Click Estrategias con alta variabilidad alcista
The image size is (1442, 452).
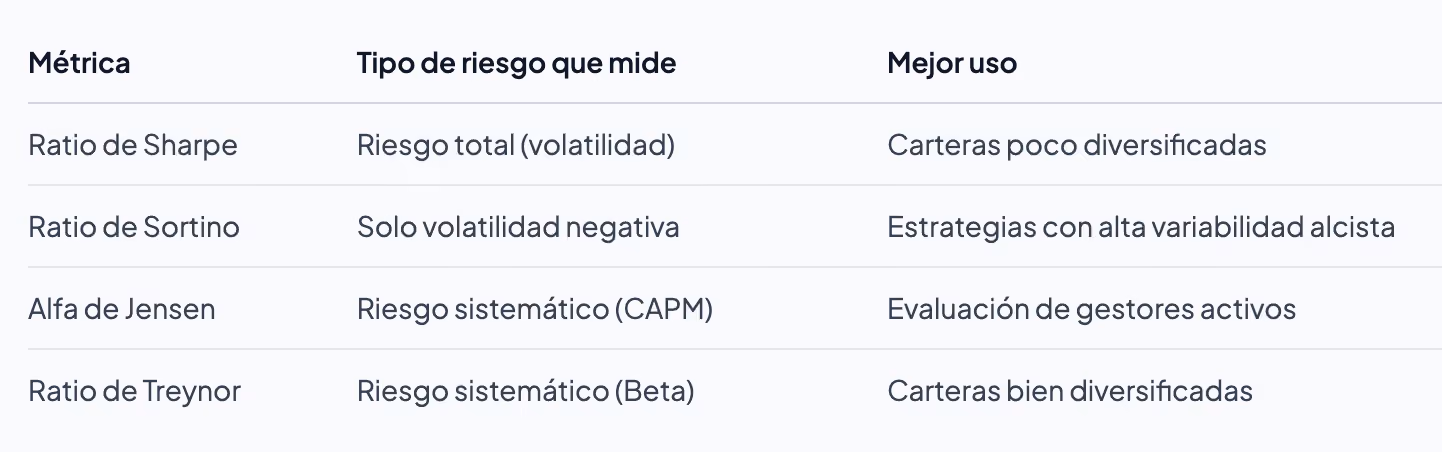pyautogui.click(x=1141, y=227)
